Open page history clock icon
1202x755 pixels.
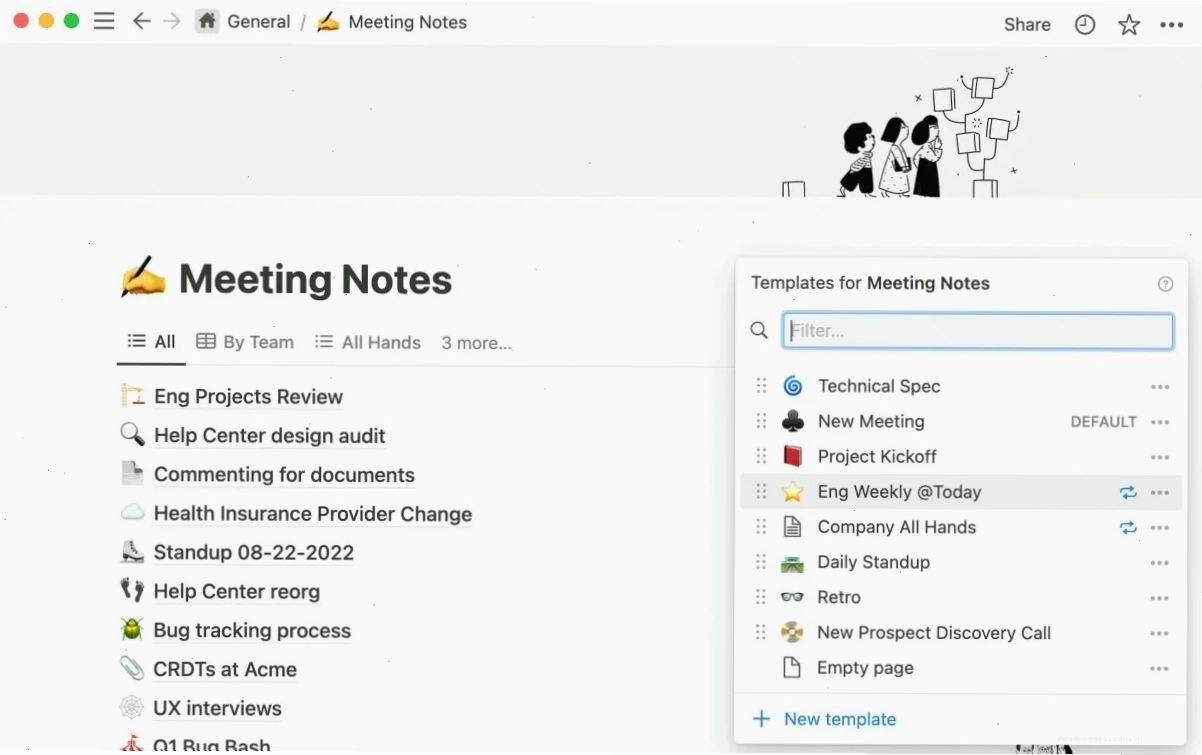1085,25
